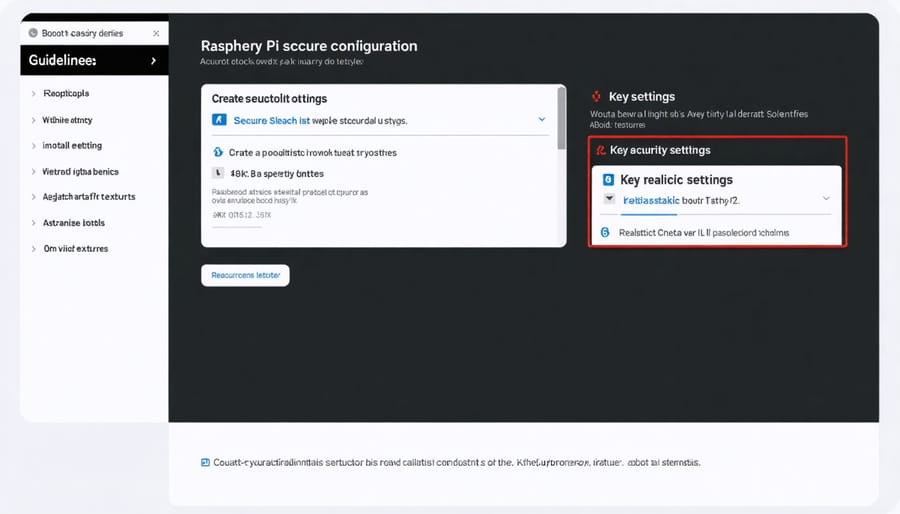Open the 'Booott casiry deries' tab

[82, 33]
